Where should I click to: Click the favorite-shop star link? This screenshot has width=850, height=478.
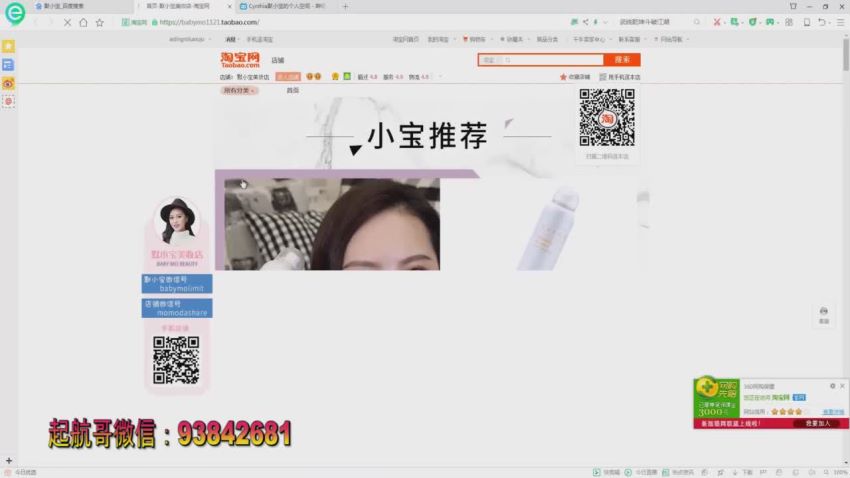pos(575,77)
